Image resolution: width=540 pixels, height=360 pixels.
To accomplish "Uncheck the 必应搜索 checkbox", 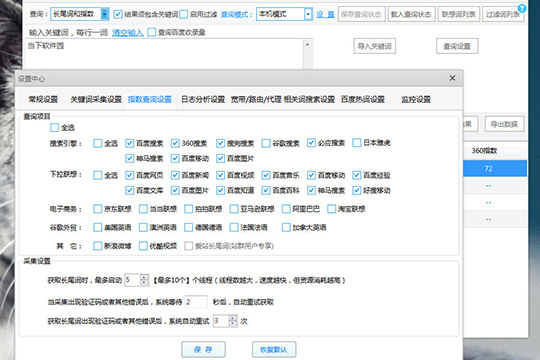I will [311, 143].
